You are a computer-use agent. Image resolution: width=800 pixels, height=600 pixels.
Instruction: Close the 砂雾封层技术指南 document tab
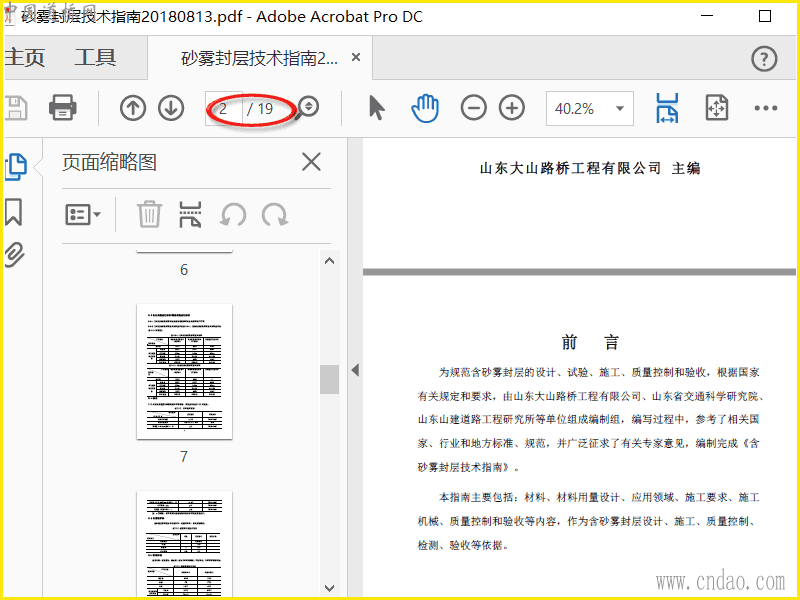pyautogui.click(x=356, y=57)
